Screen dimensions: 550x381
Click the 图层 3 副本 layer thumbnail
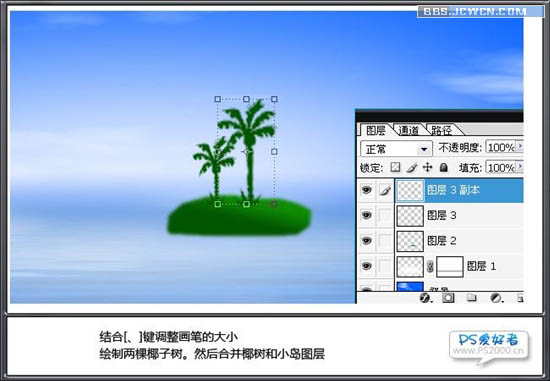point(410,190)
